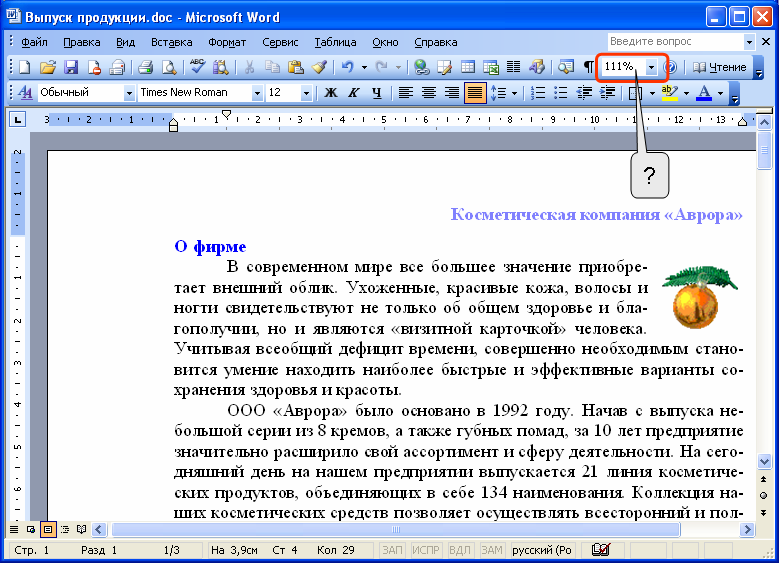Click the Чтение reading mode button

point(719,67)
